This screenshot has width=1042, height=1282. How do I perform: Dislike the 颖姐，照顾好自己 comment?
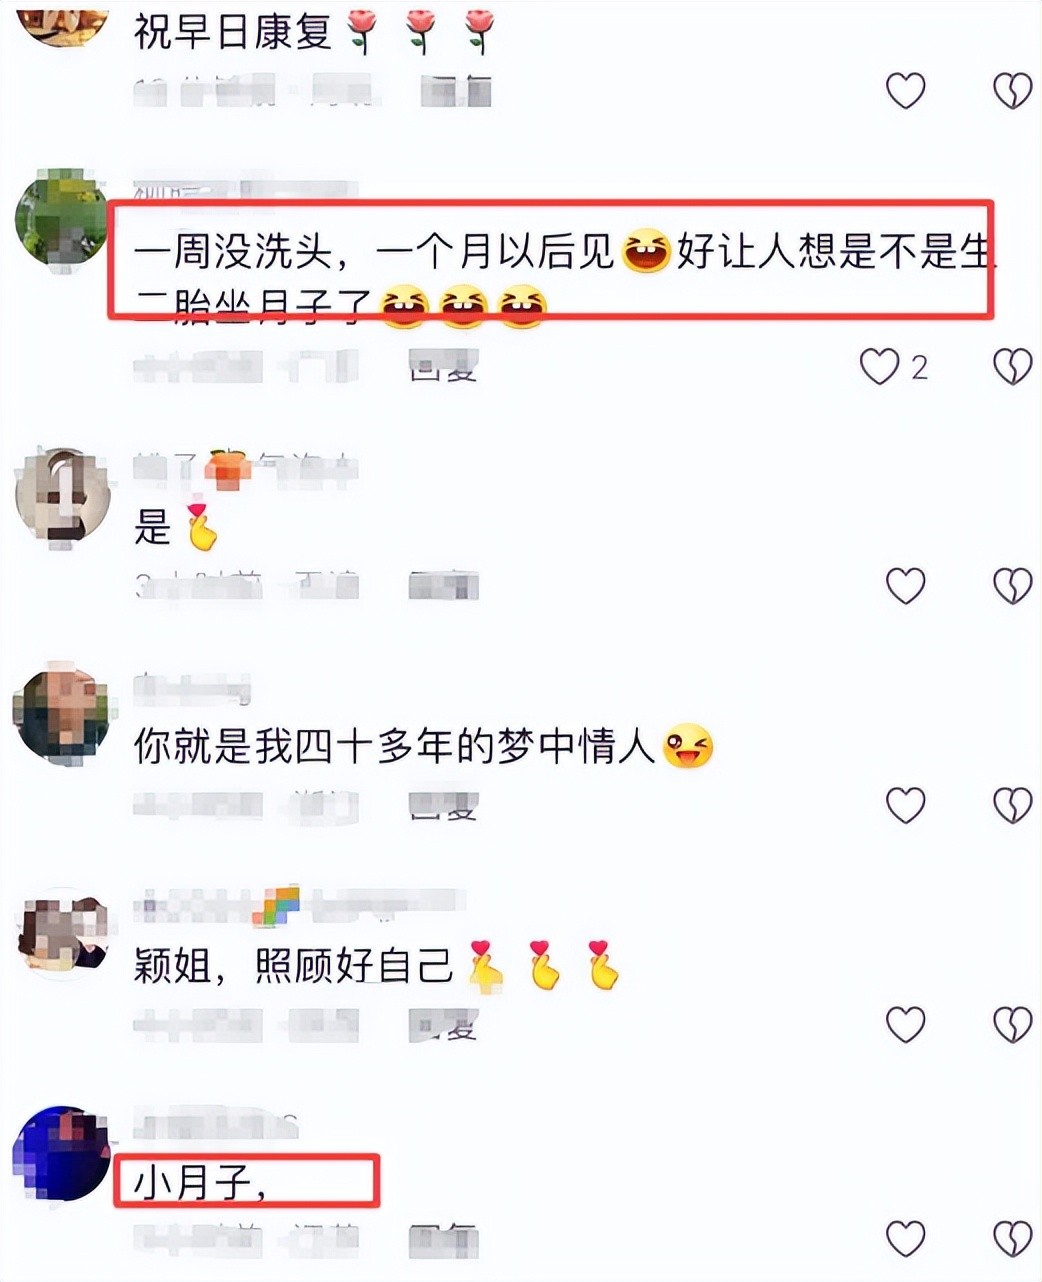click(x=1012, y=1023)
